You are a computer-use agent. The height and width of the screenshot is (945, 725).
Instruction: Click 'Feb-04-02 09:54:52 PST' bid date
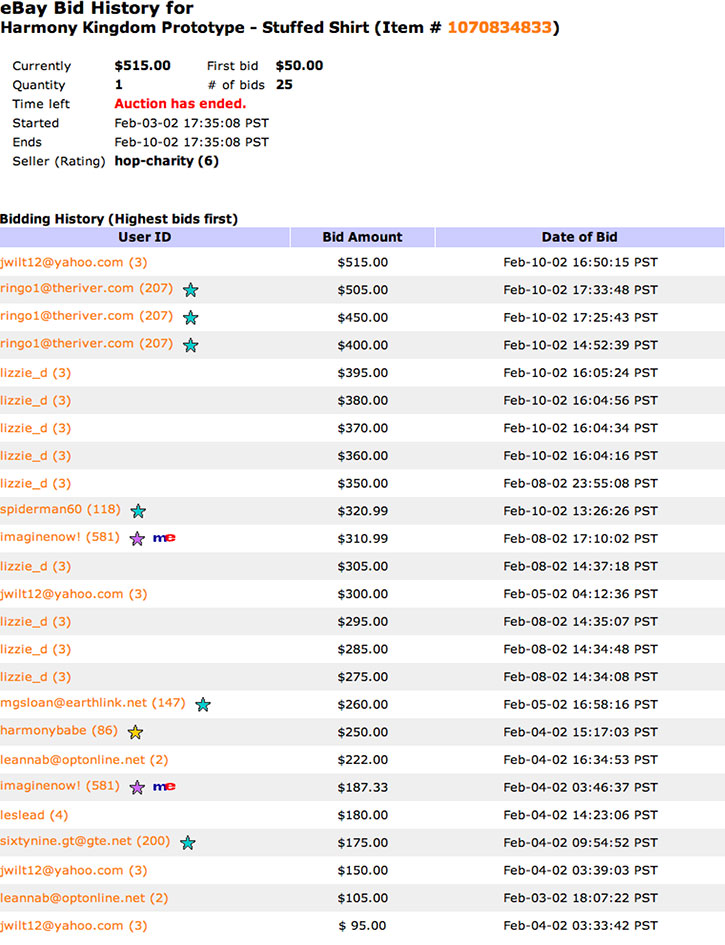580,843
